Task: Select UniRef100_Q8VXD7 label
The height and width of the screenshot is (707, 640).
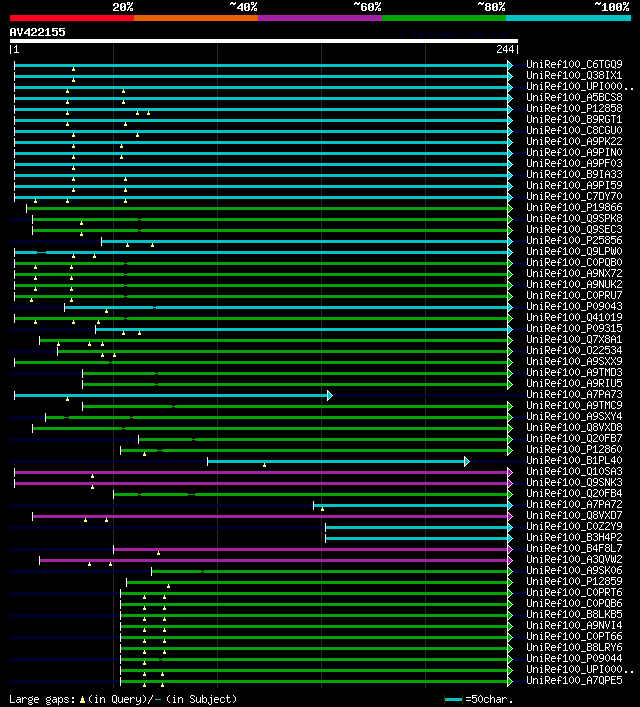Action: click(574, 515)
